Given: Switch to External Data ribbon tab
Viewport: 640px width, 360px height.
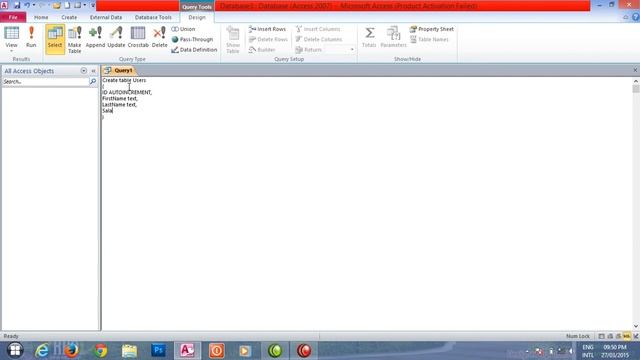Looking at the screenshot, I should tap(106, 17).
